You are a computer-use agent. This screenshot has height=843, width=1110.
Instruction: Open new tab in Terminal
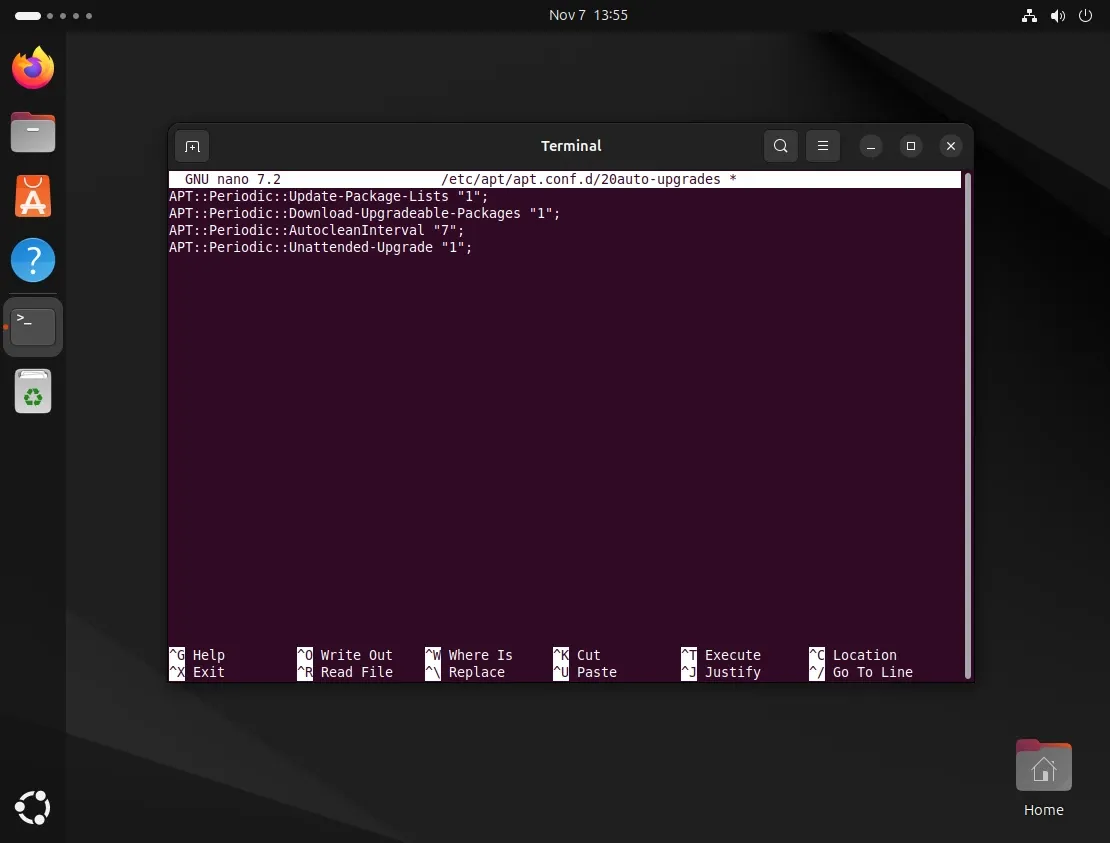[192, 147]
